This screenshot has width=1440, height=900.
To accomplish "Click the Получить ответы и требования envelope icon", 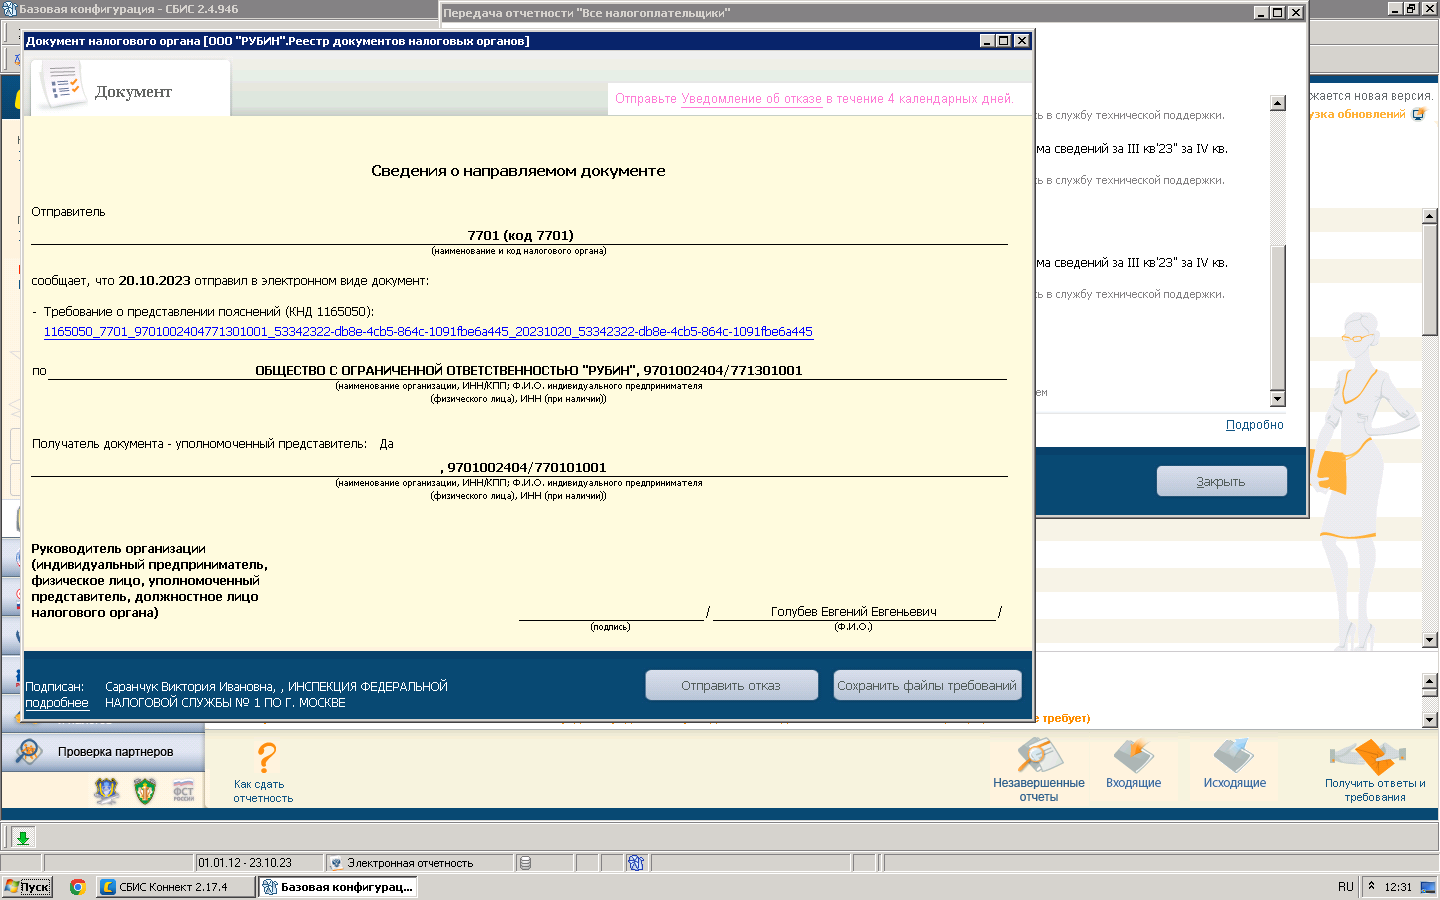I will (1367, 757).
